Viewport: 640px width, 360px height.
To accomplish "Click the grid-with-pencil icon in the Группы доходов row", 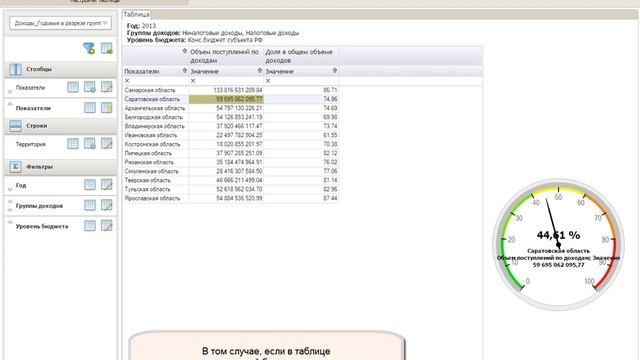I will [107, 205].
